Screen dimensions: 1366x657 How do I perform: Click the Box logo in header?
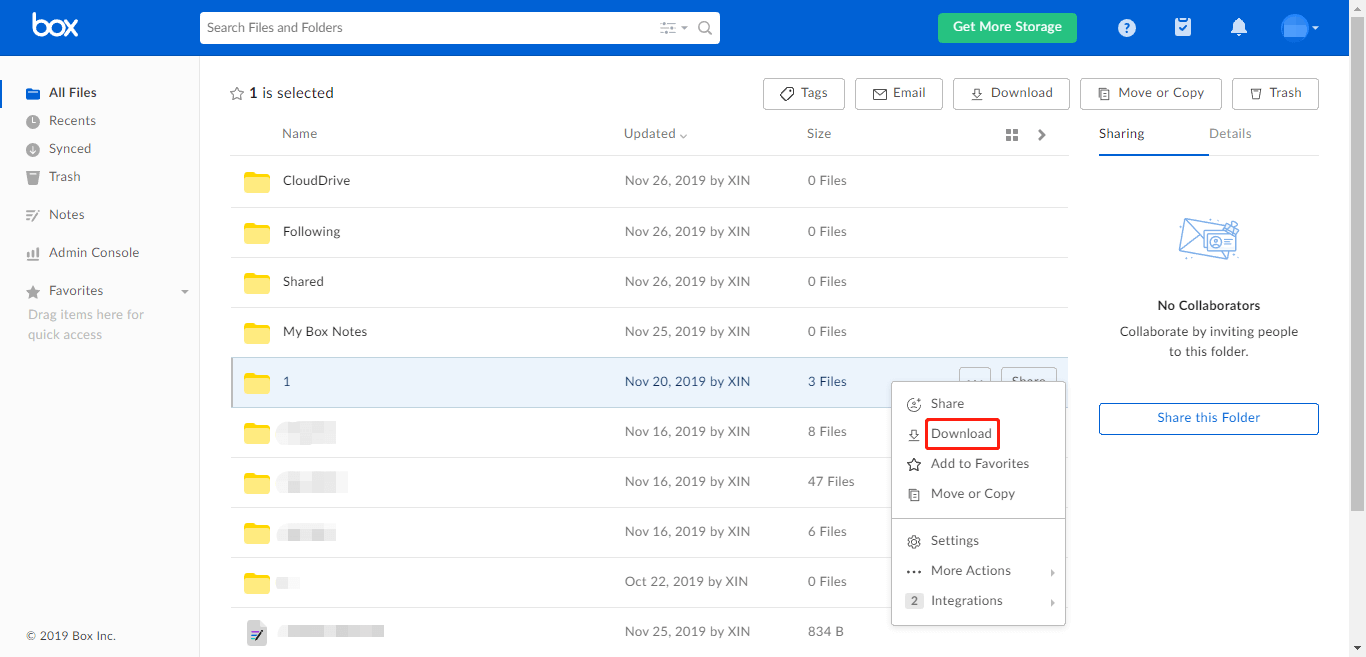click(55, 26)
